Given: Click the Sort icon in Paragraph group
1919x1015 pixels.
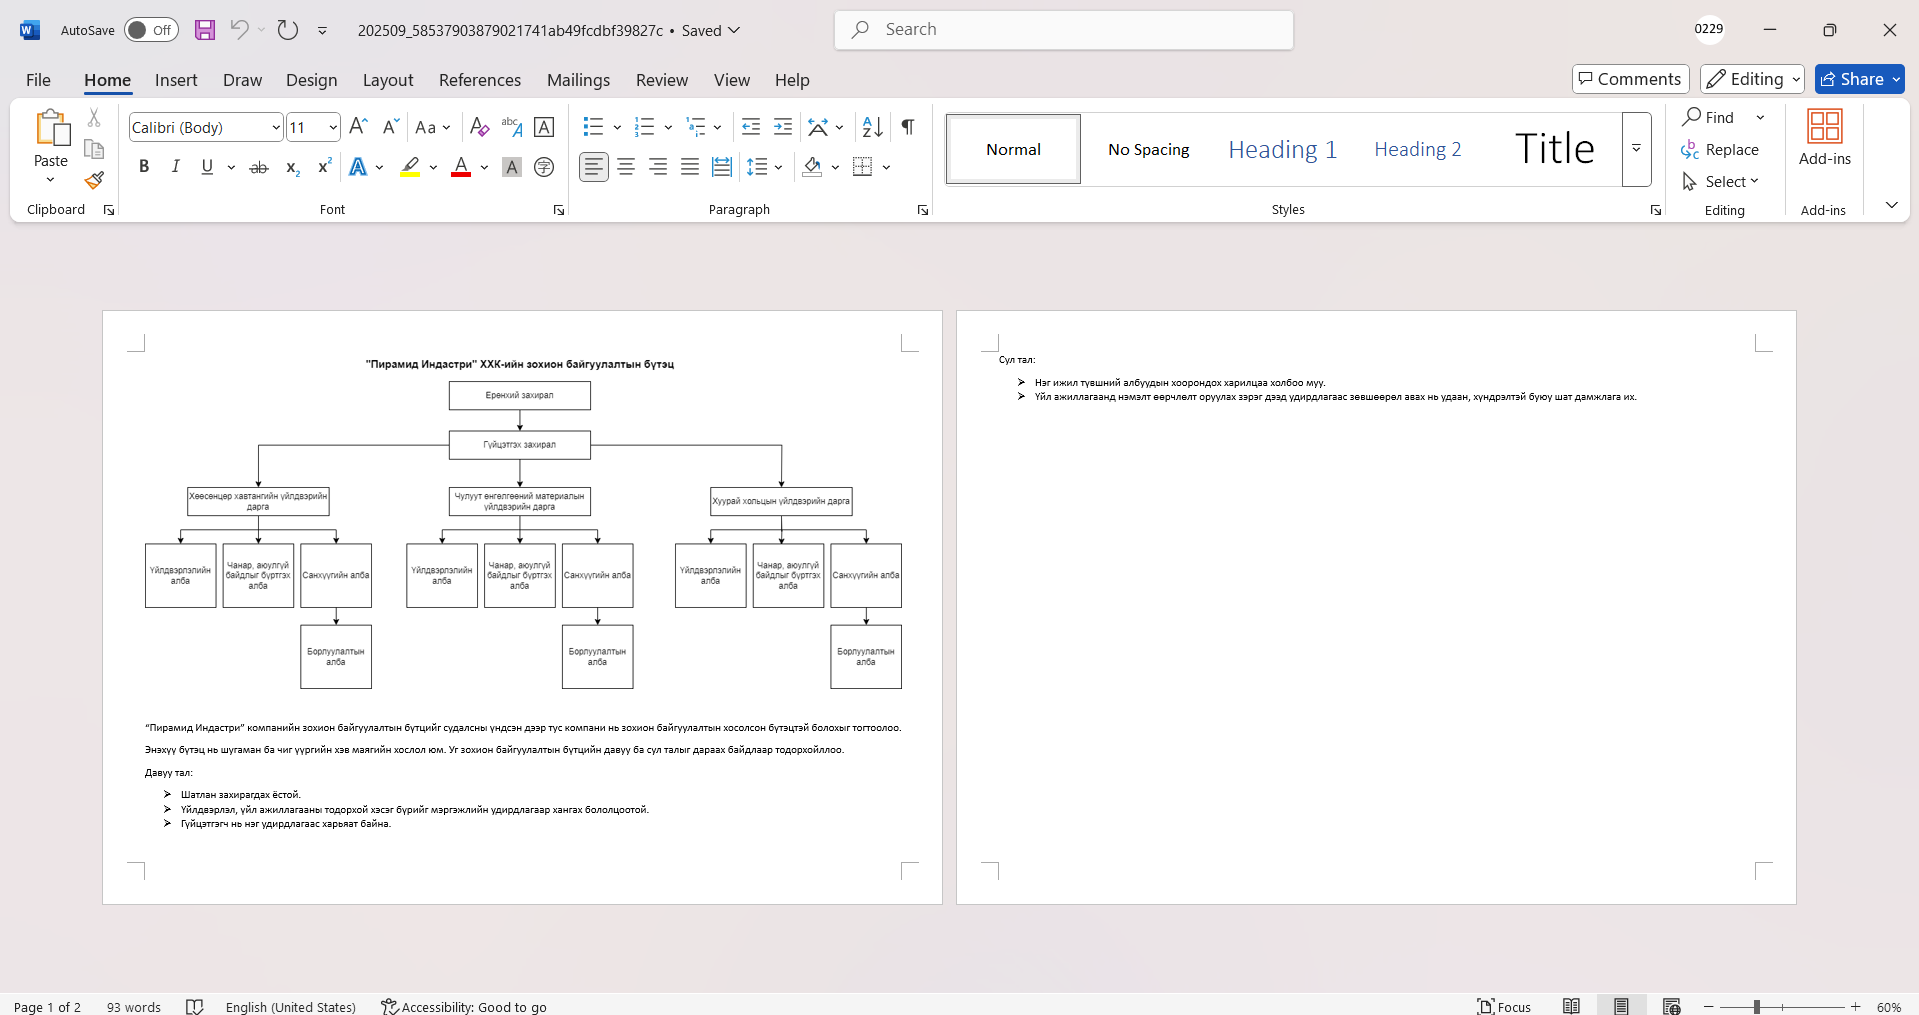Looking at the screenshot, I should pyautogui.click(x=872, y=127).
